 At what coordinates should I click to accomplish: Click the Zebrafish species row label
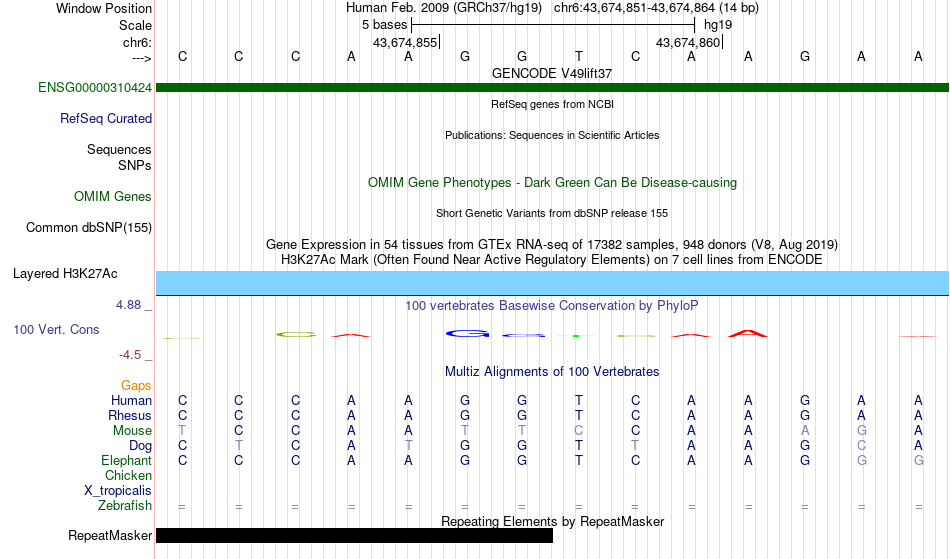[x=125, y=506]
